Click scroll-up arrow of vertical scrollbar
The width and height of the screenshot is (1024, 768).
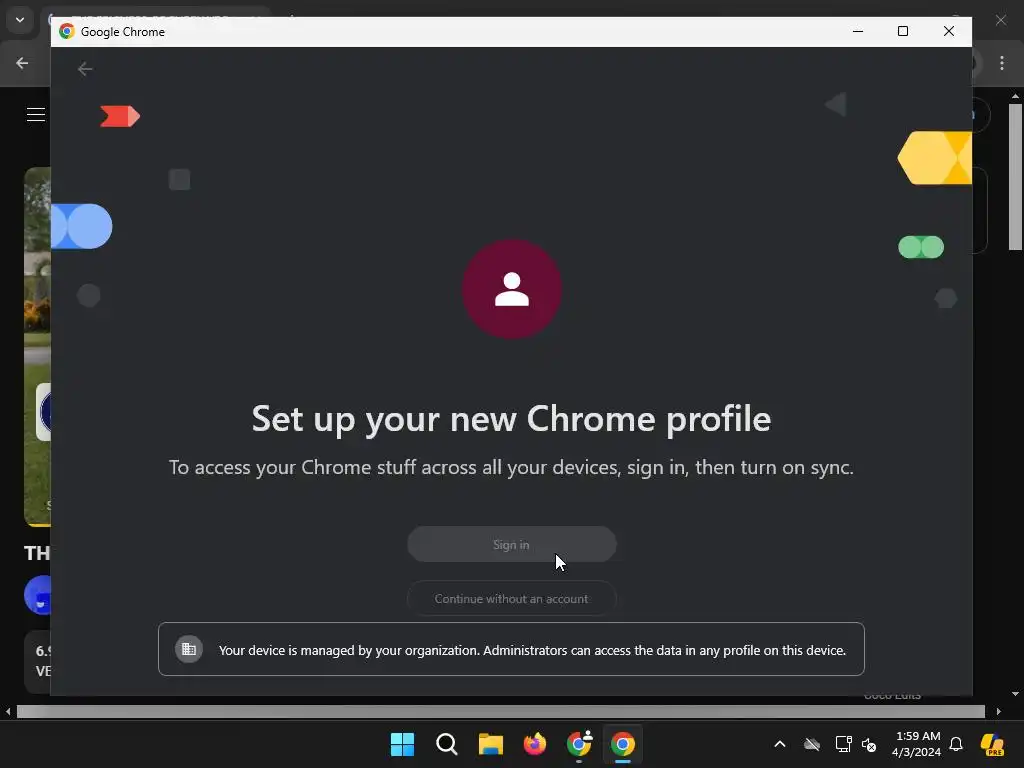[x=1015, y=96]
